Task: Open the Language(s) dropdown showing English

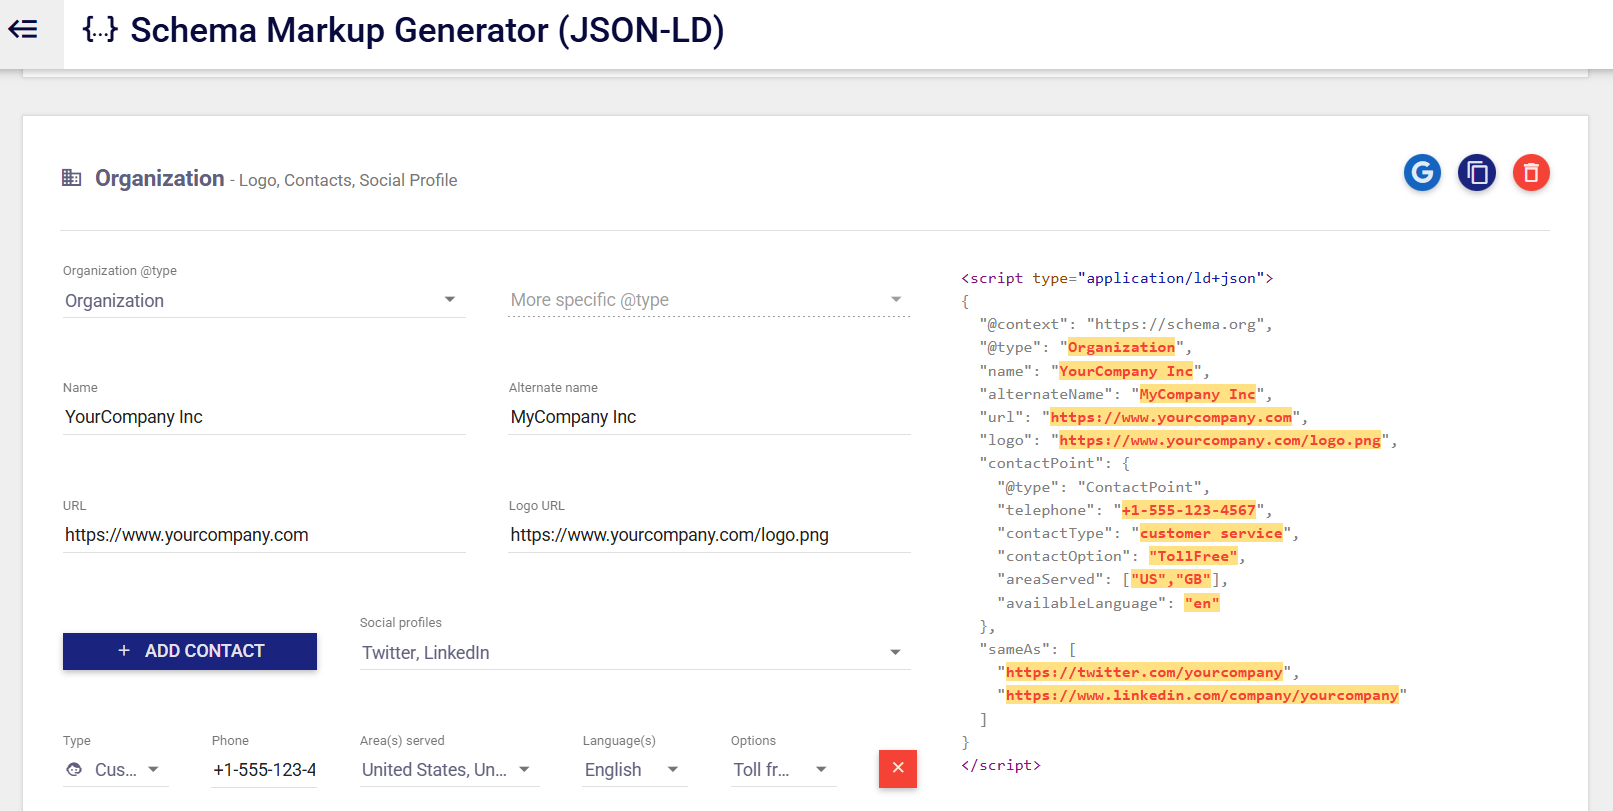Action: pos(635,770)
